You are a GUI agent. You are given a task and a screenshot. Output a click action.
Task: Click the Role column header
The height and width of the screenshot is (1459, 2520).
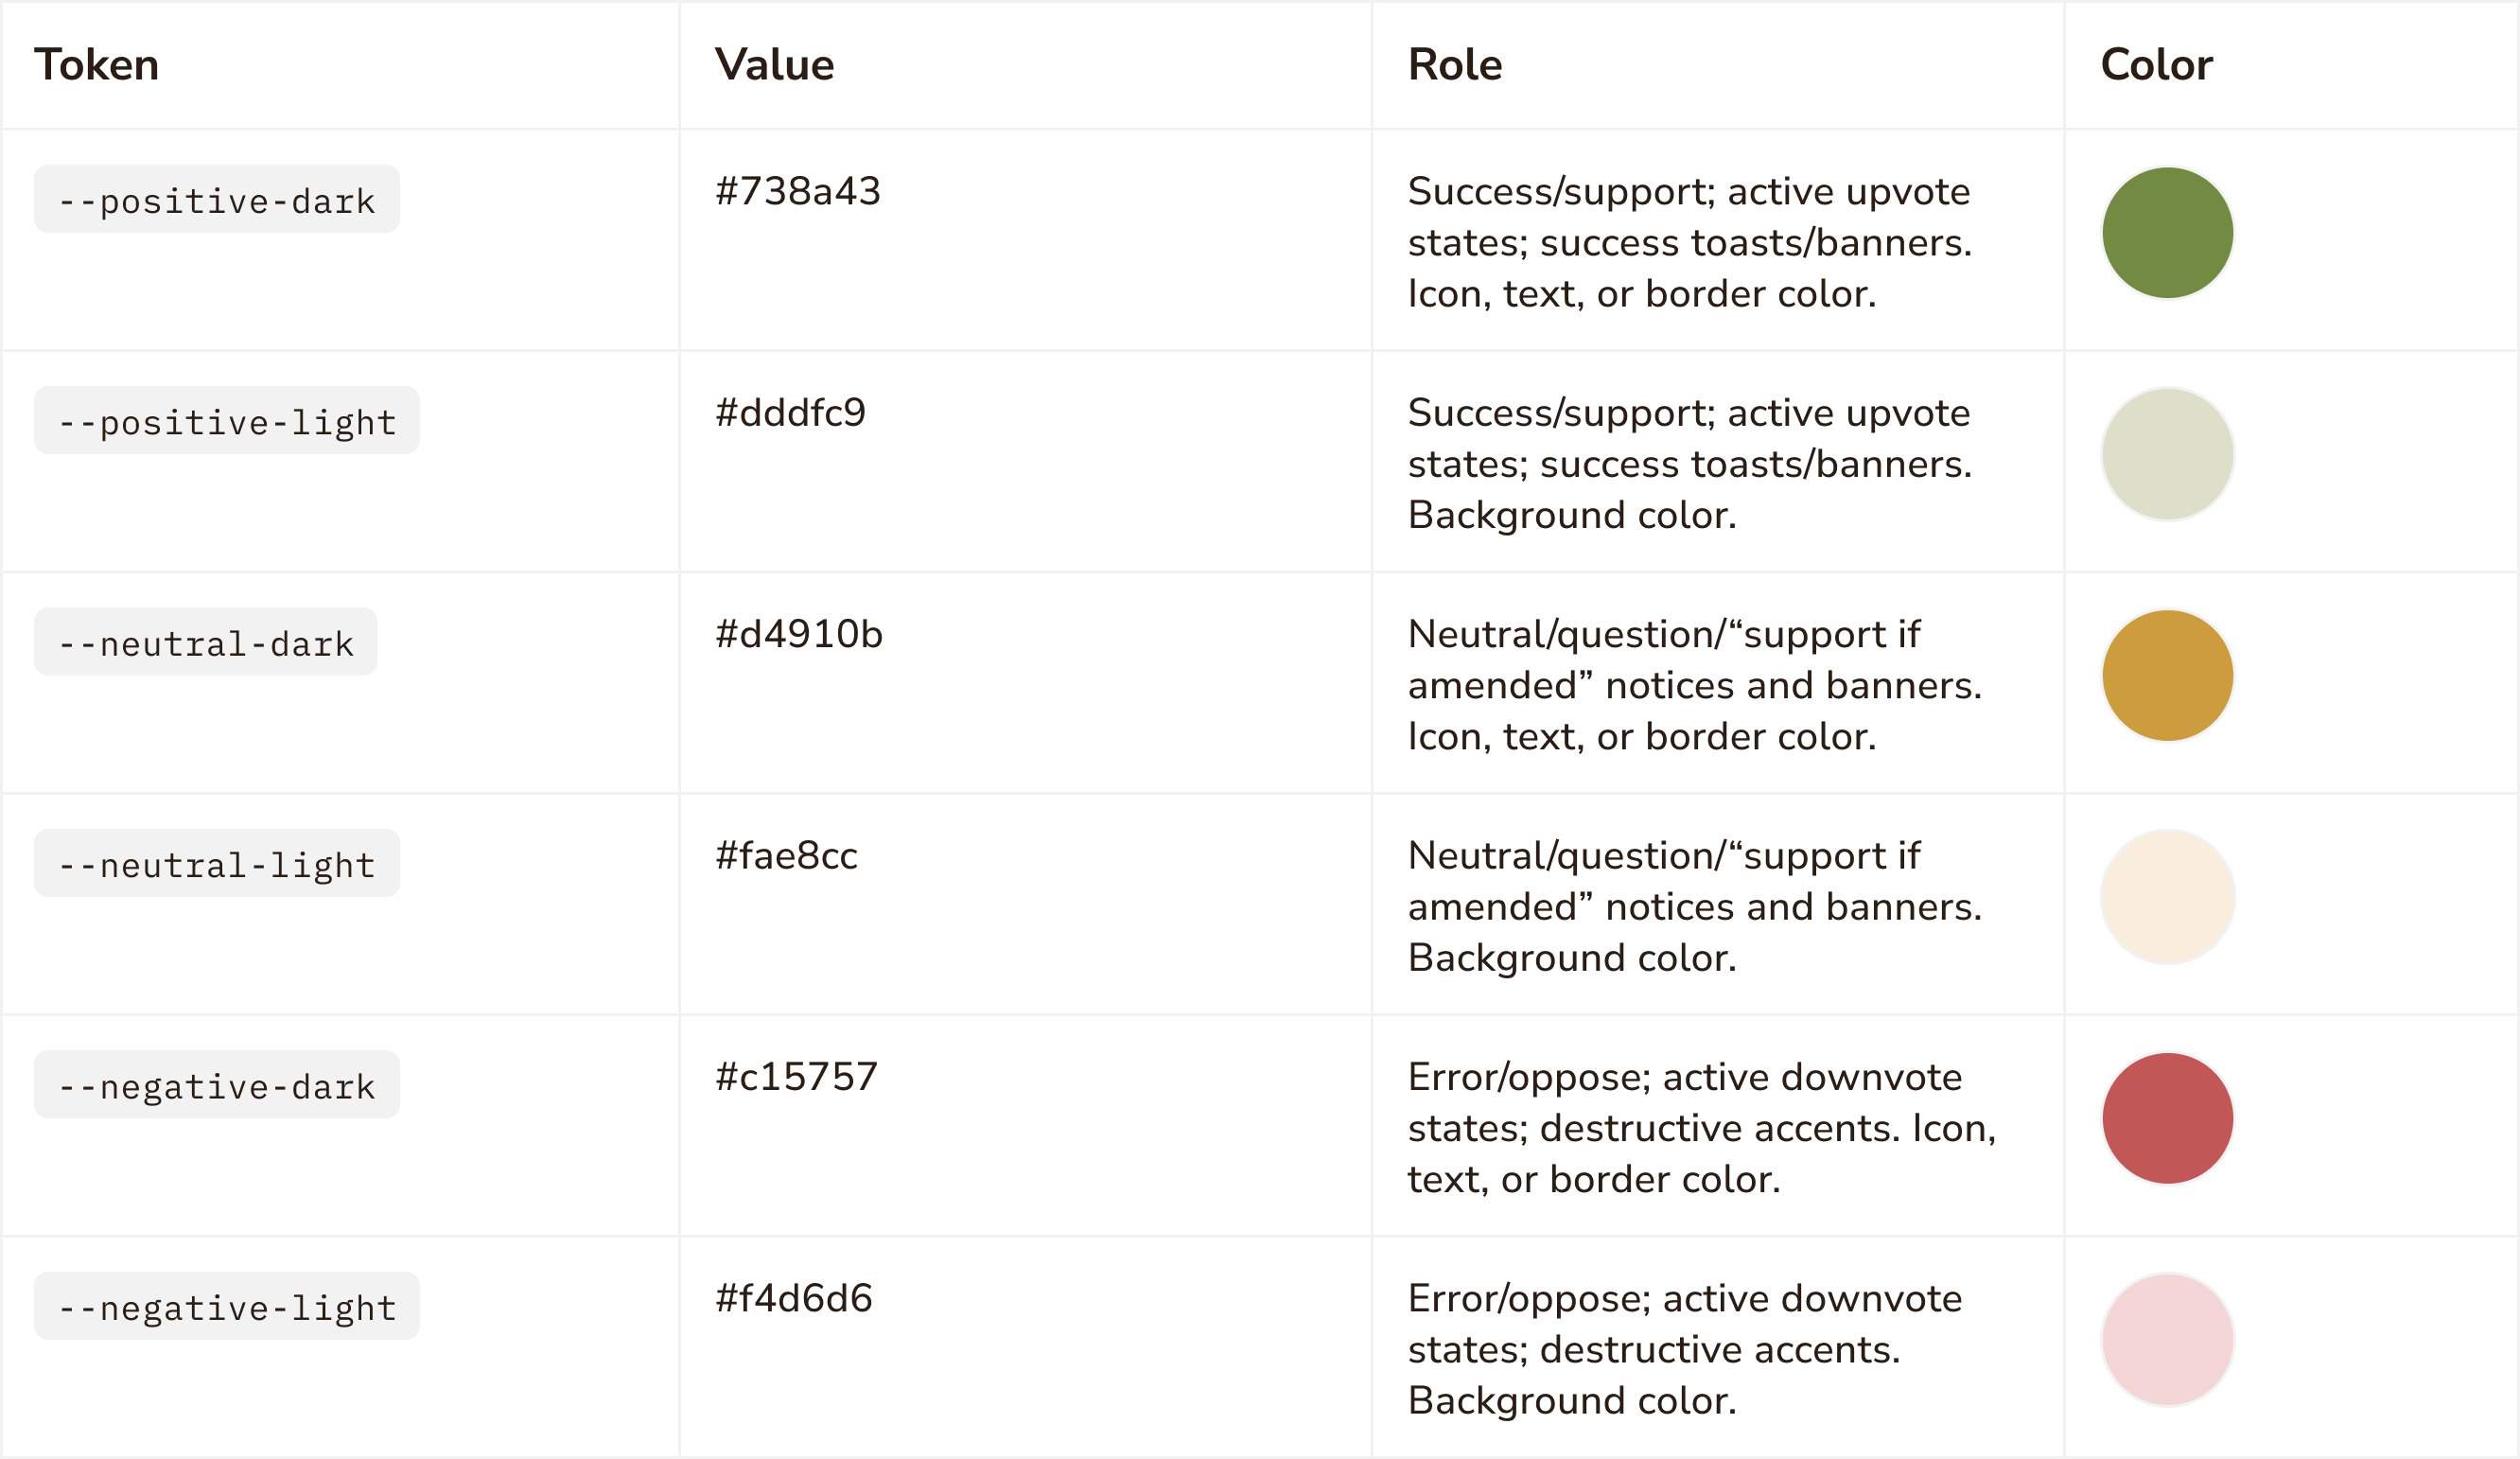(1455, 65)
